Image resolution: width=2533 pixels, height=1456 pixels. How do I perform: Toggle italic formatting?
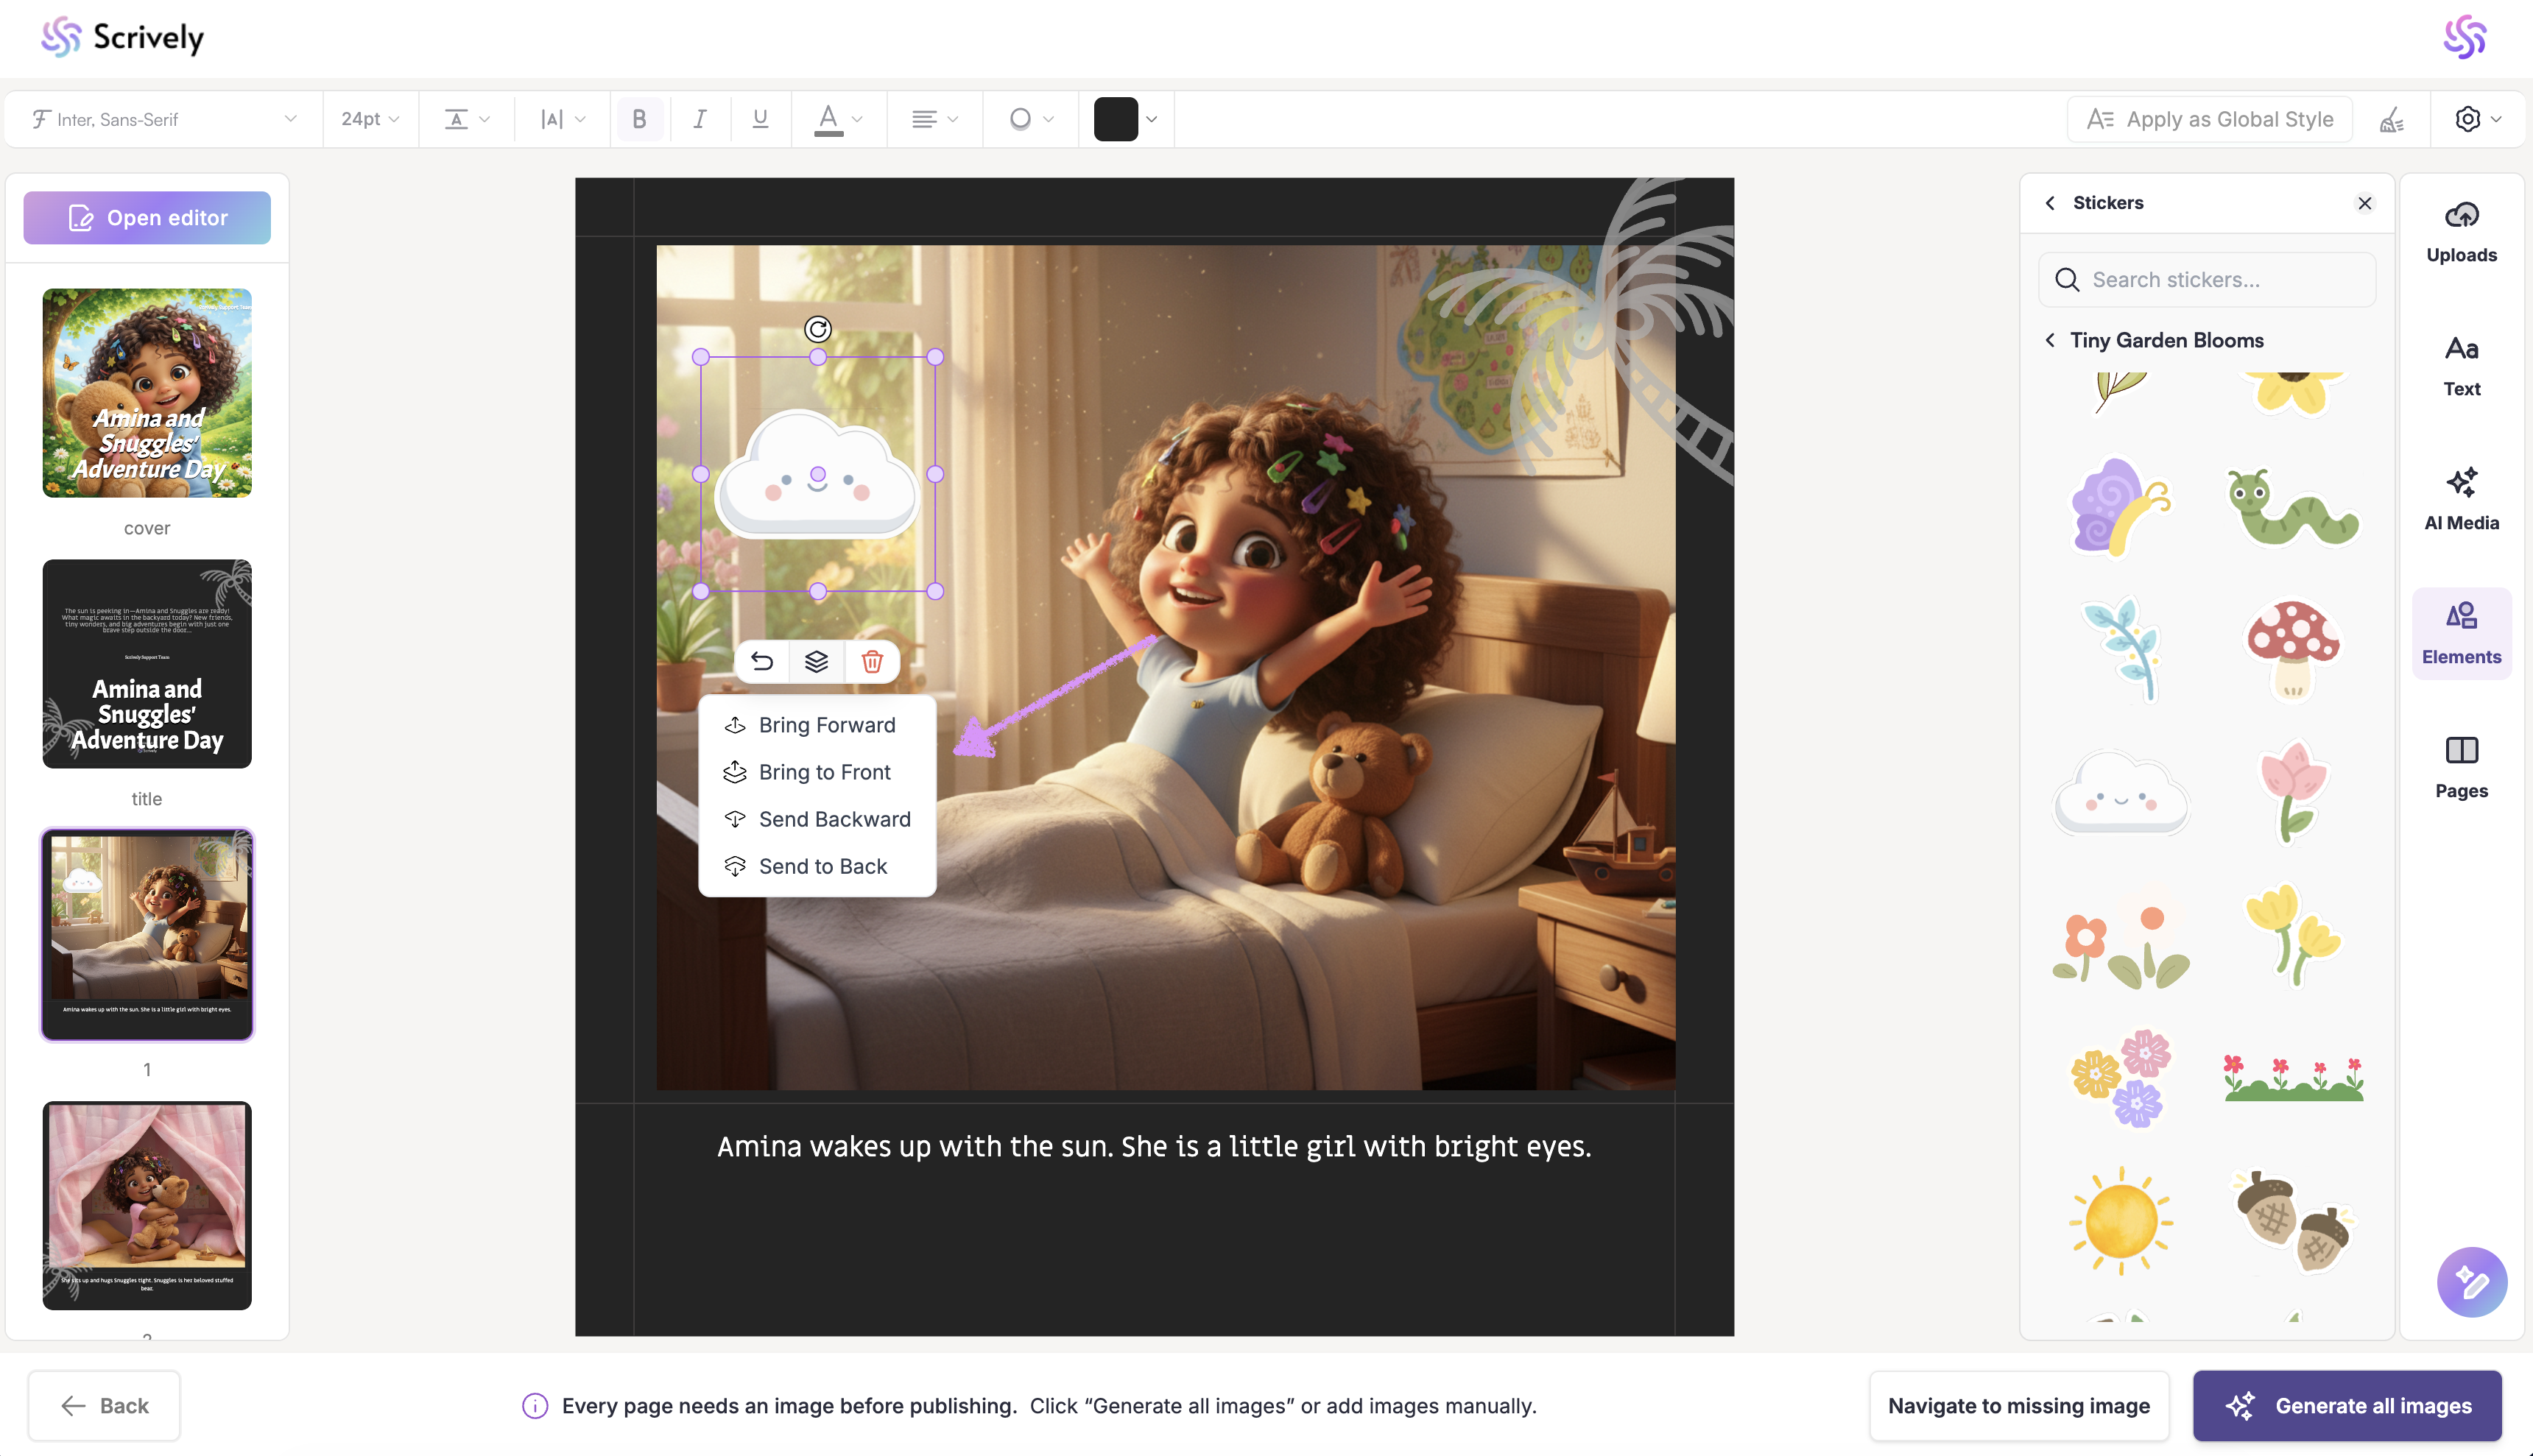point(699,120)
